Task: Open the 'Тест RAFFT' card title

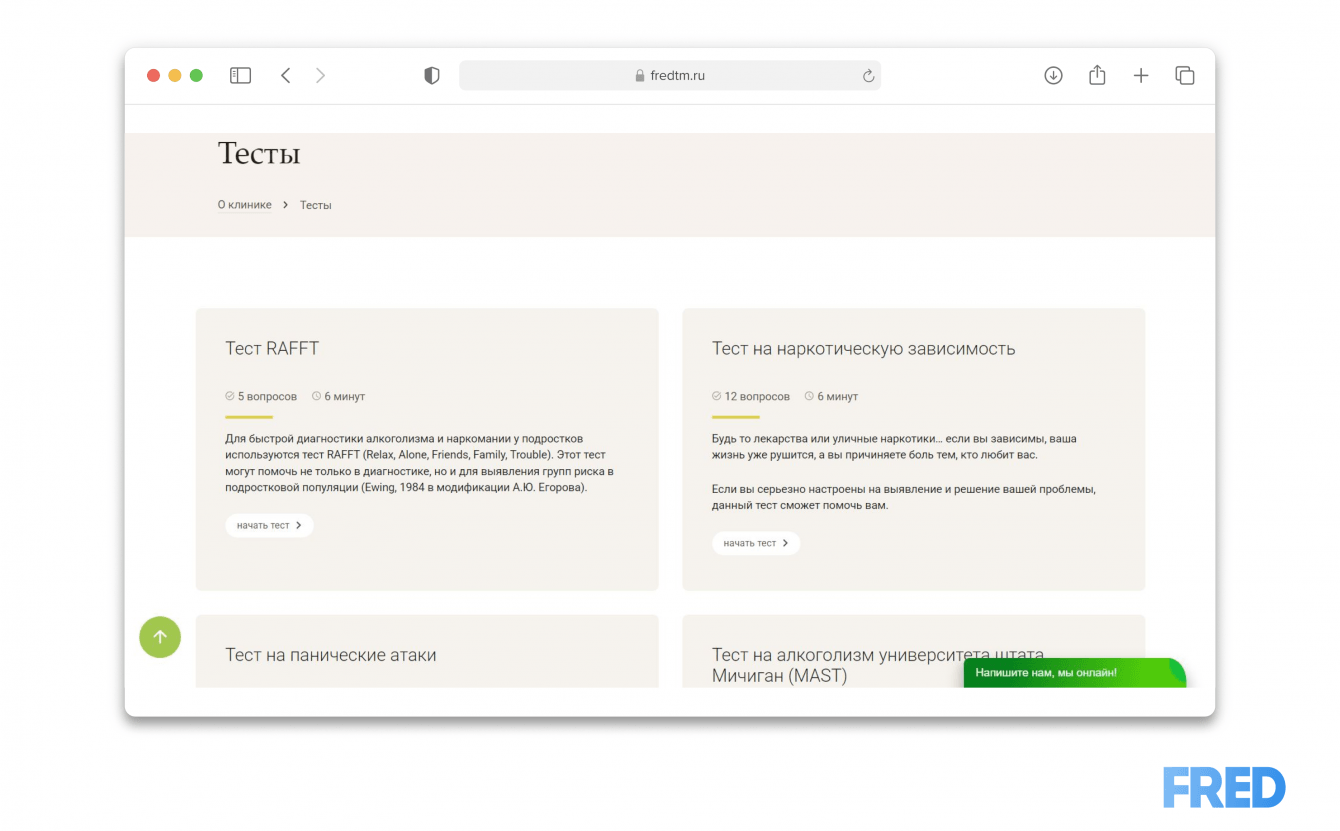Action: 272,349
